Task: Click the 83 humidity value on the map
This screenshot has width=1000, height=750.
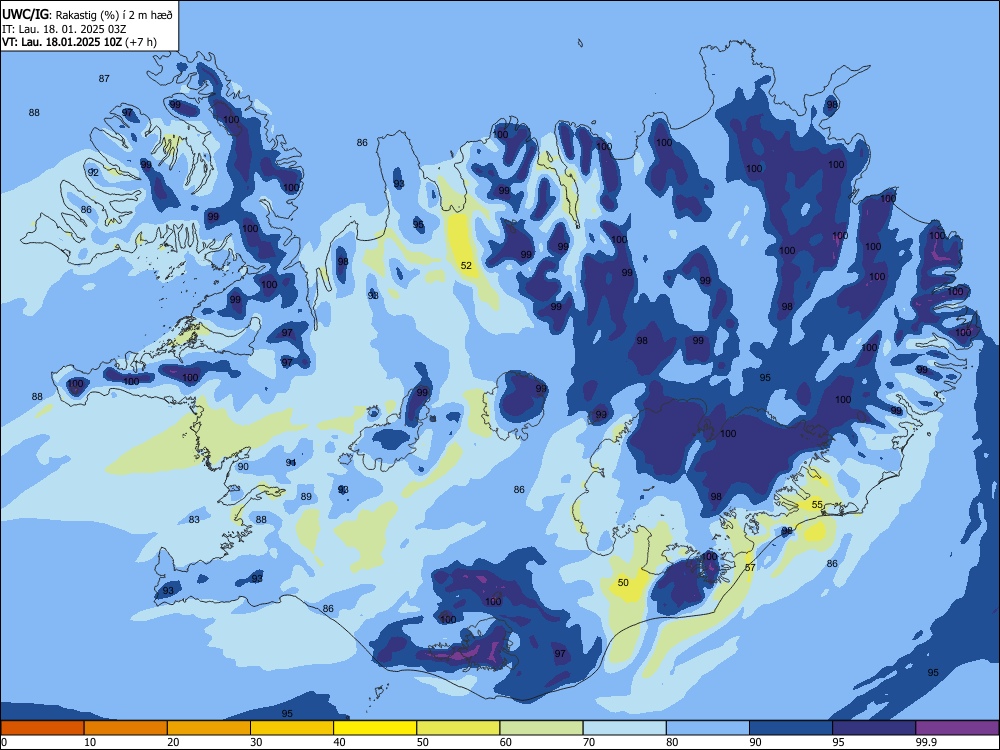Action: click(194, 520)
